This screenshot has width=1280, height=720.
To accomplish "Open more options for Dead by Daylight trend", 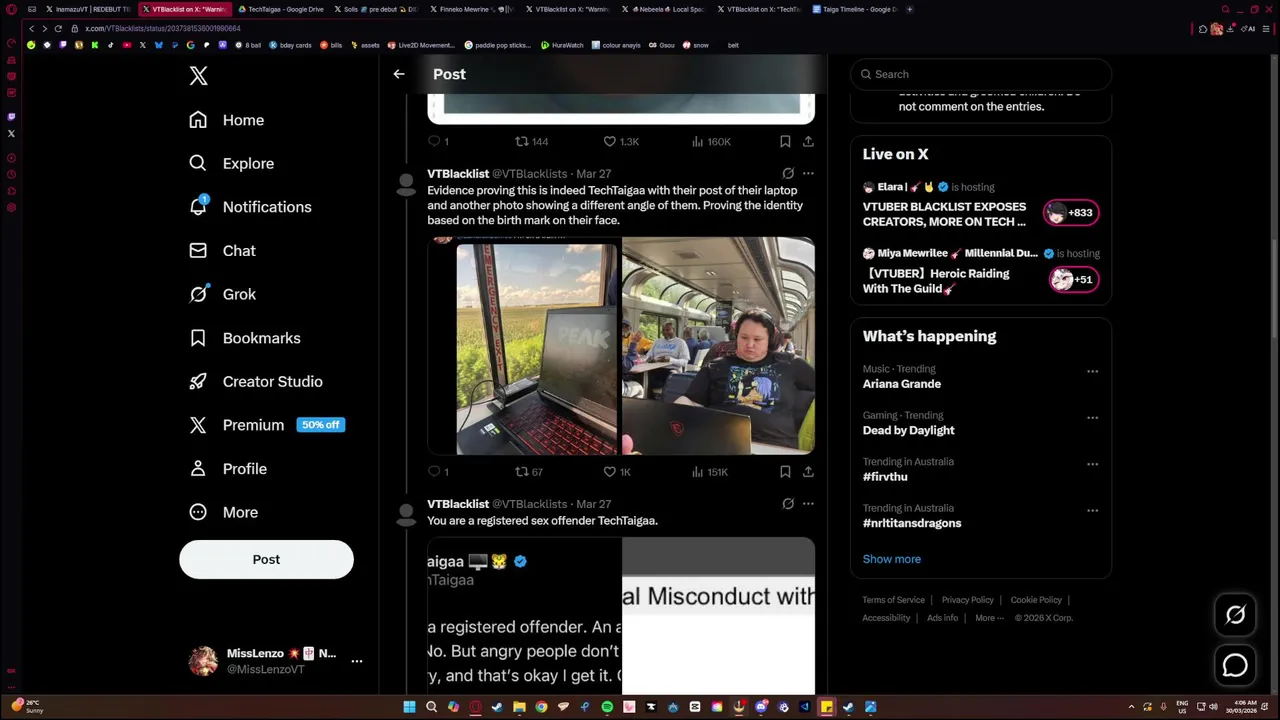I will [1092, 418].
